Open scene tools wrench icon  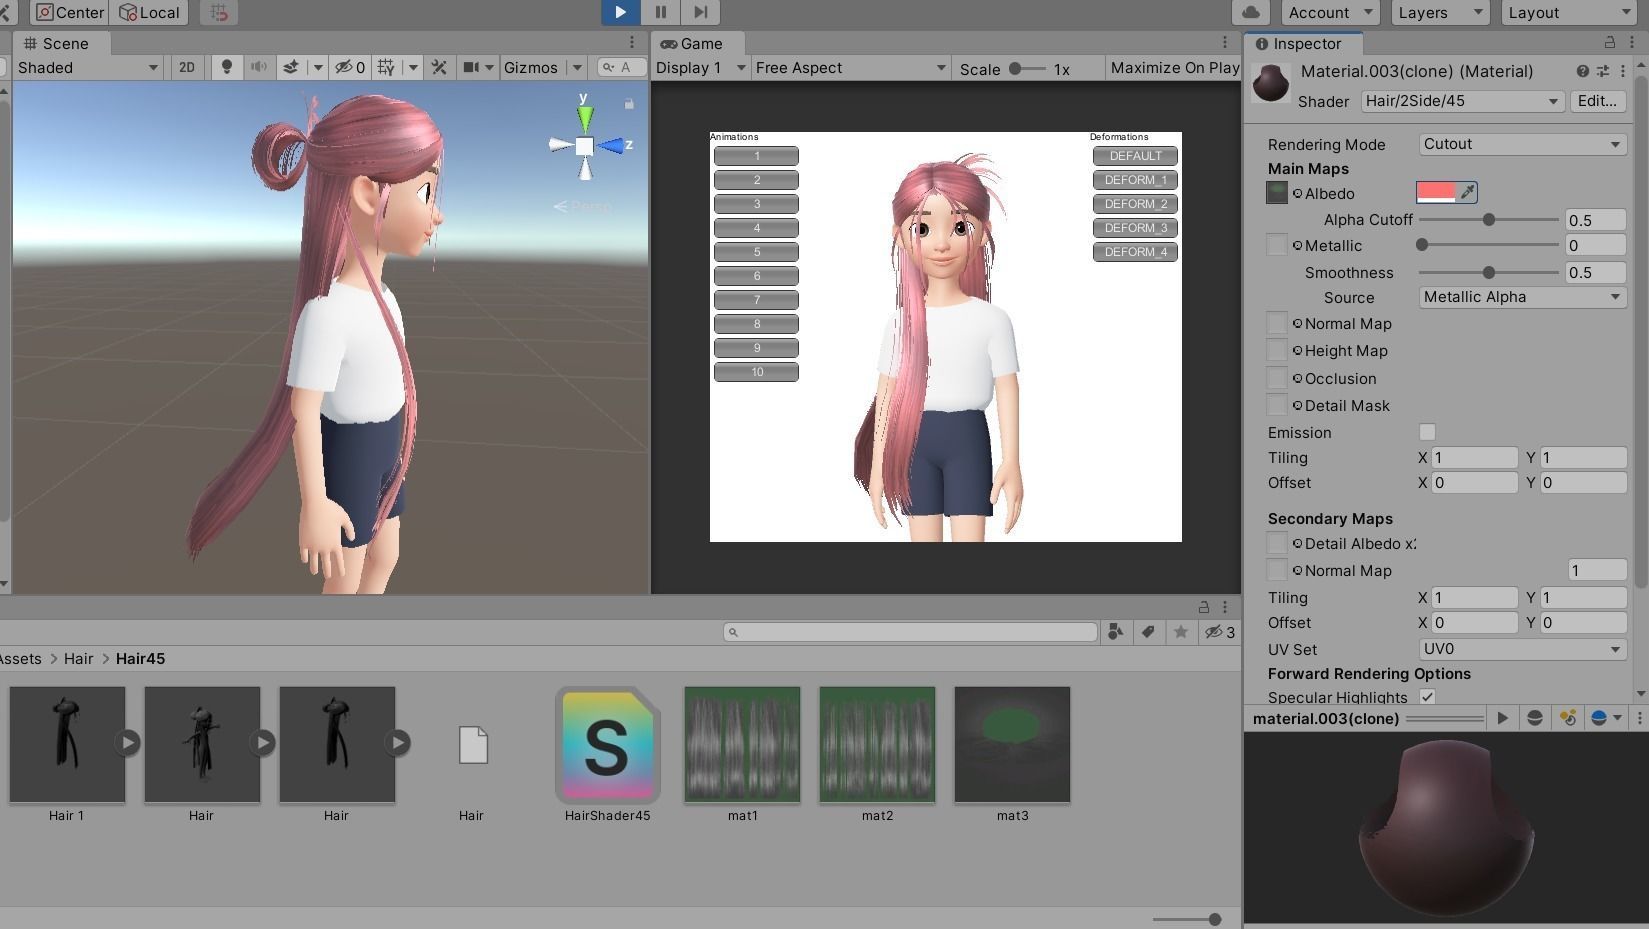click(x=438, y=67)
